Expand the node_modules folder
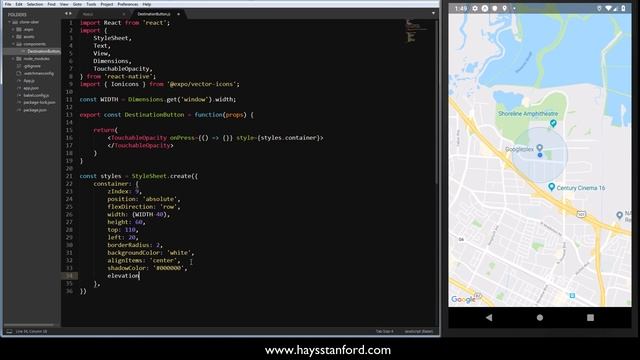Image resolution: width=640 pixels, height=360 pixels. [x=13, y=59]
